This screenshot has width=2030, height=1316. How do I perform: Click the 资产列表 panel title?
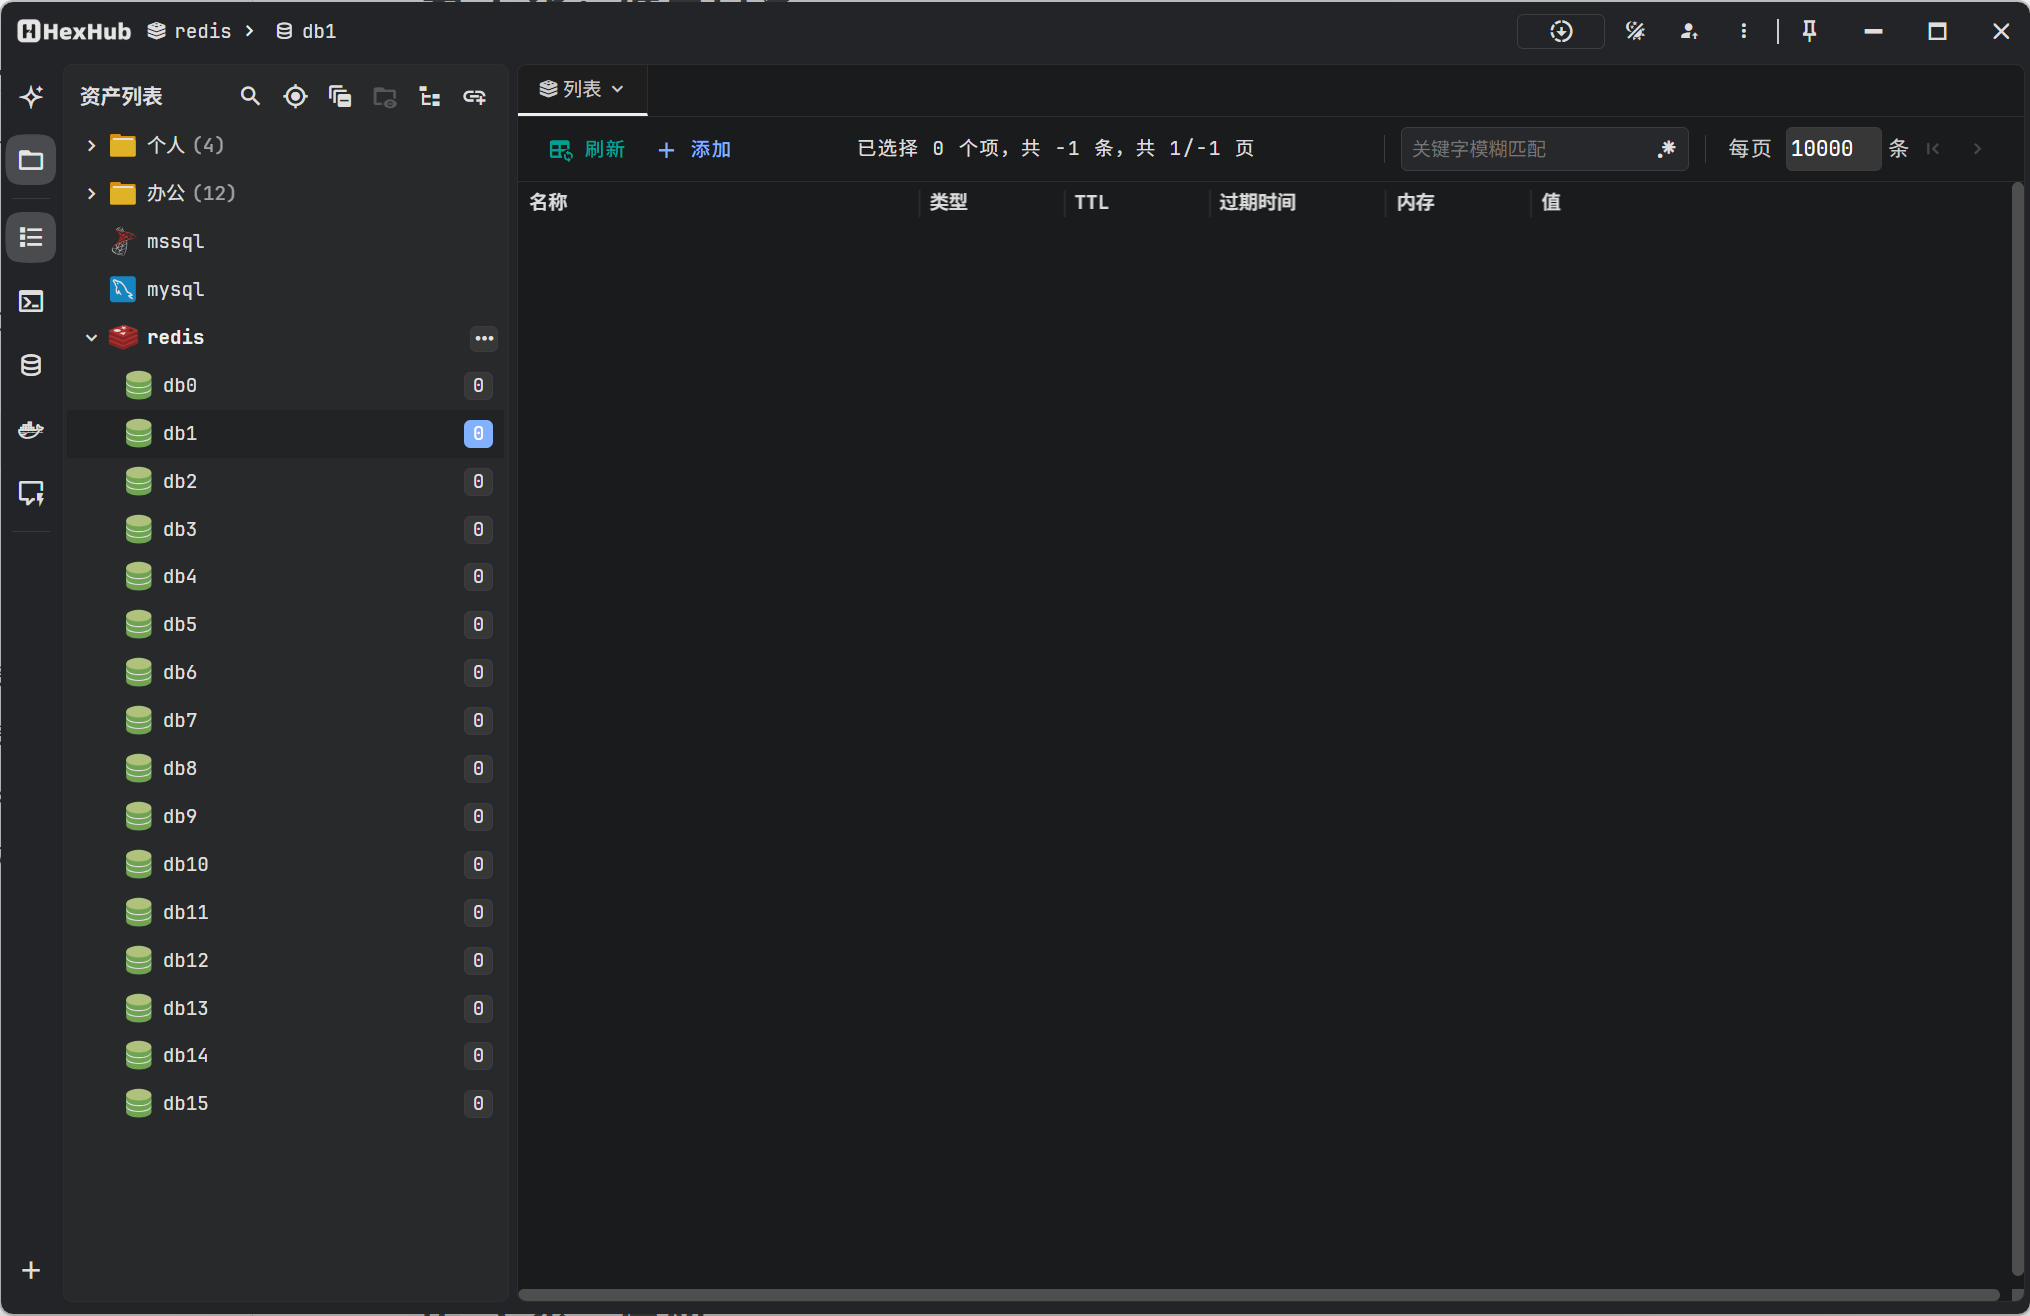pos(121,96)
